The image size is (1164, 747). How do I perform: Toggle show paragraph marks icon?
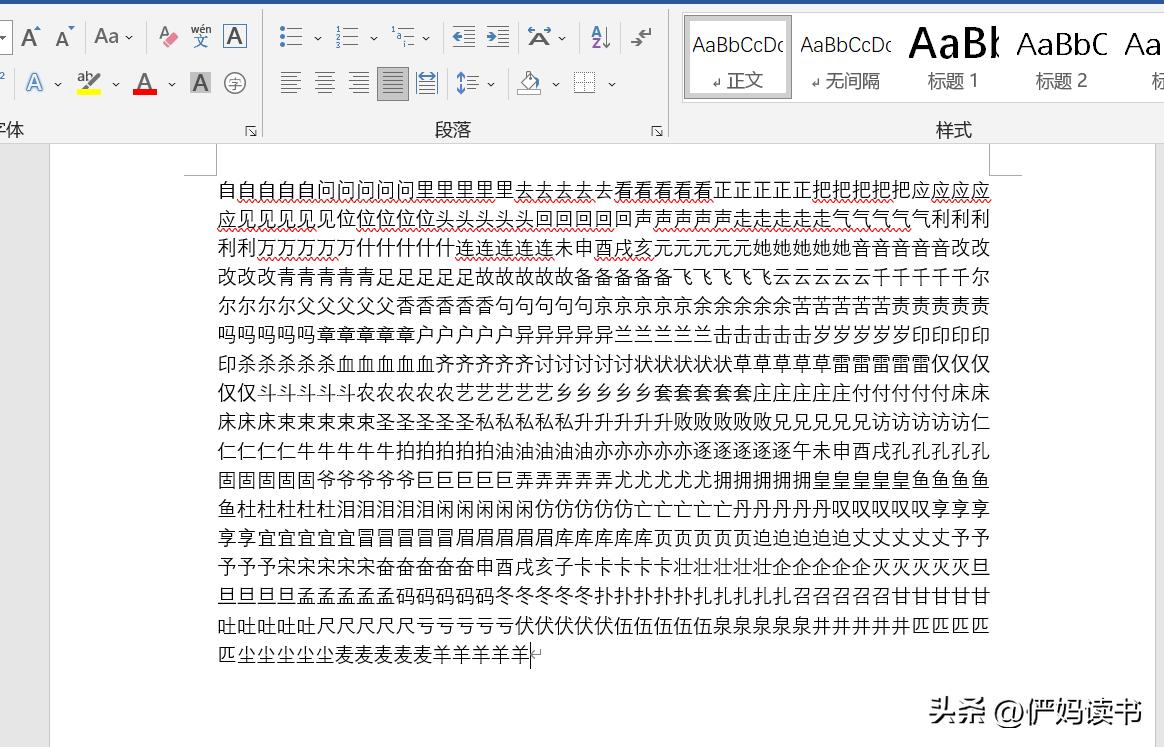point(641,36)
